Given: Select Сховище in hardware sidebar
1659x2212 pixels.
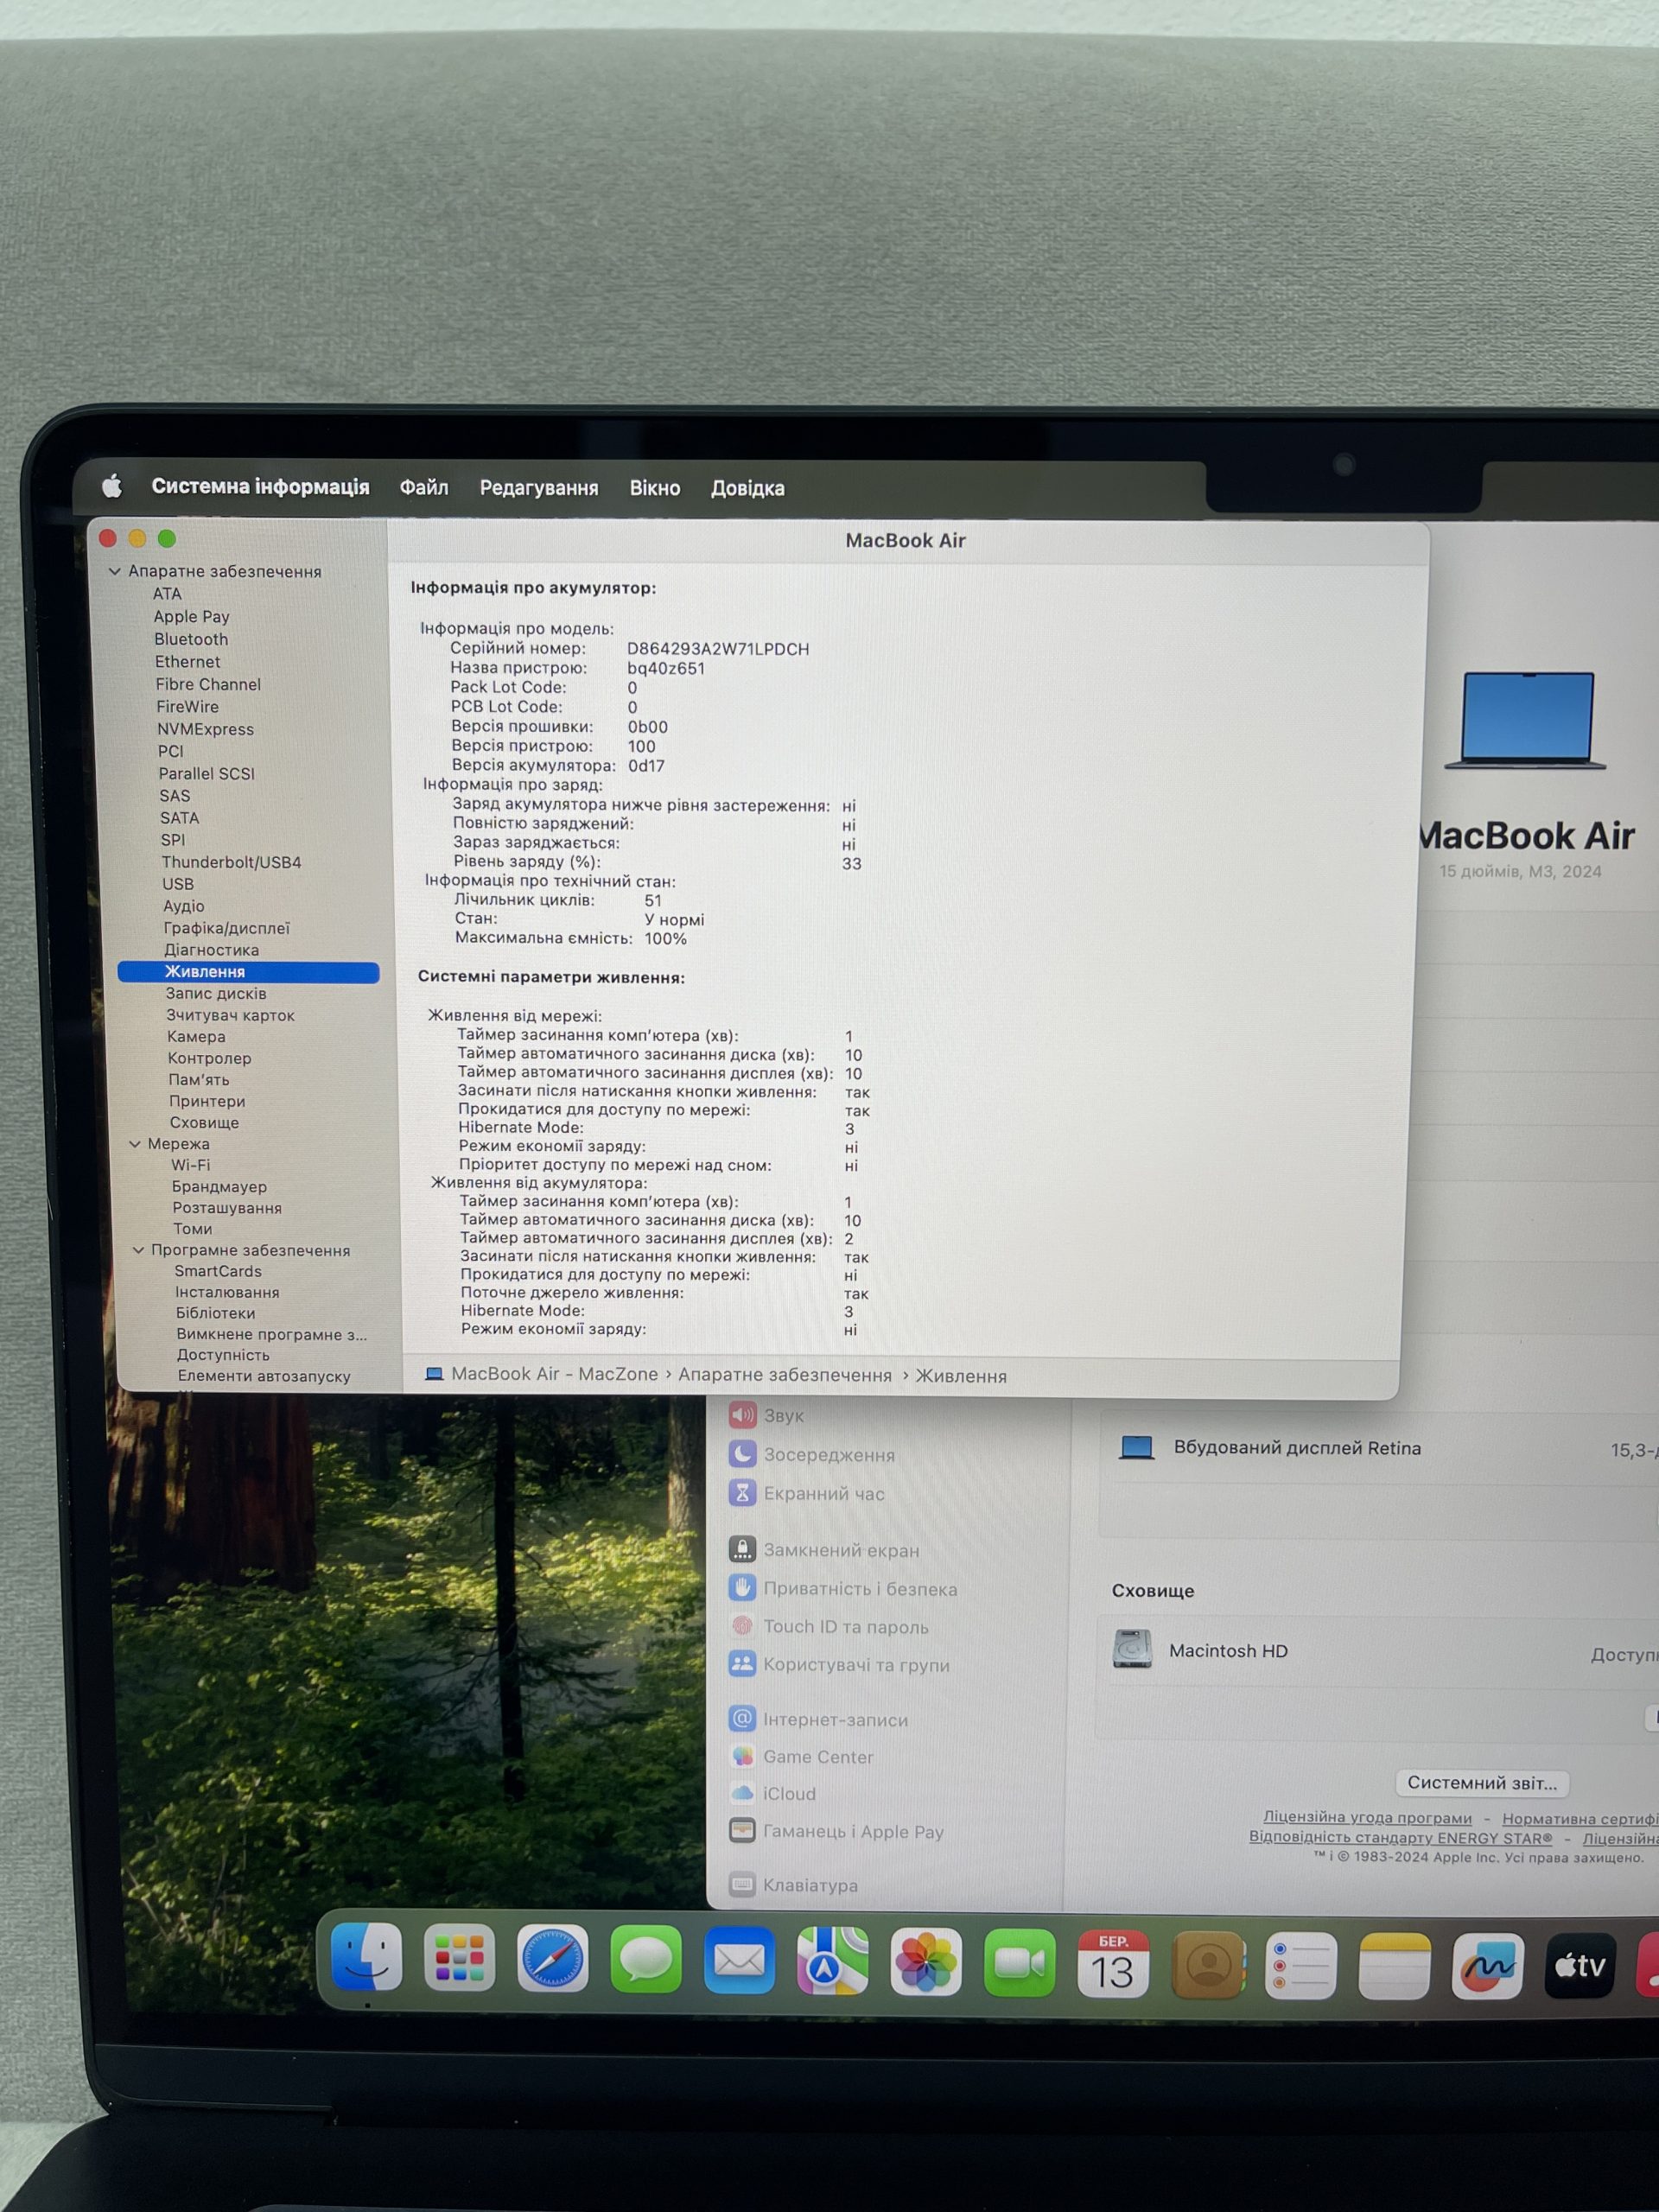Looking at the screenshot, I should click(204, 1123).
